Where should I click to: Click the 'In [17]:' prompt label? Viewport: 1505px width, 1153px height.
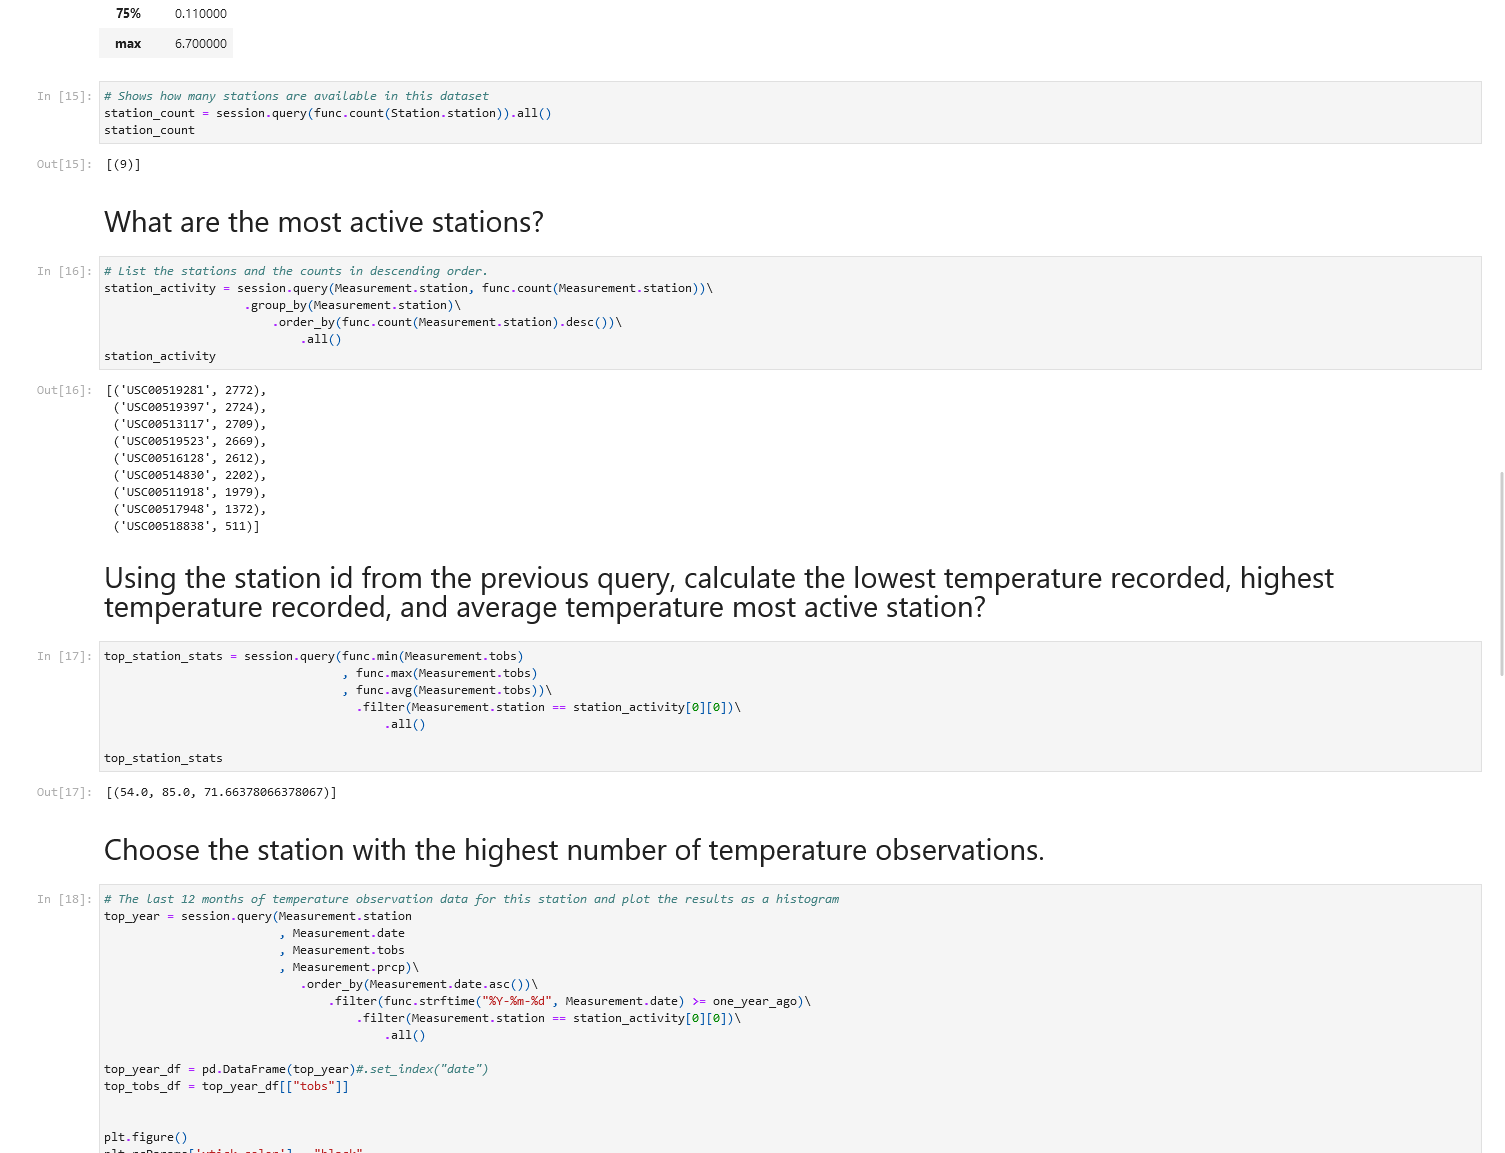click(x=64, y=657)
